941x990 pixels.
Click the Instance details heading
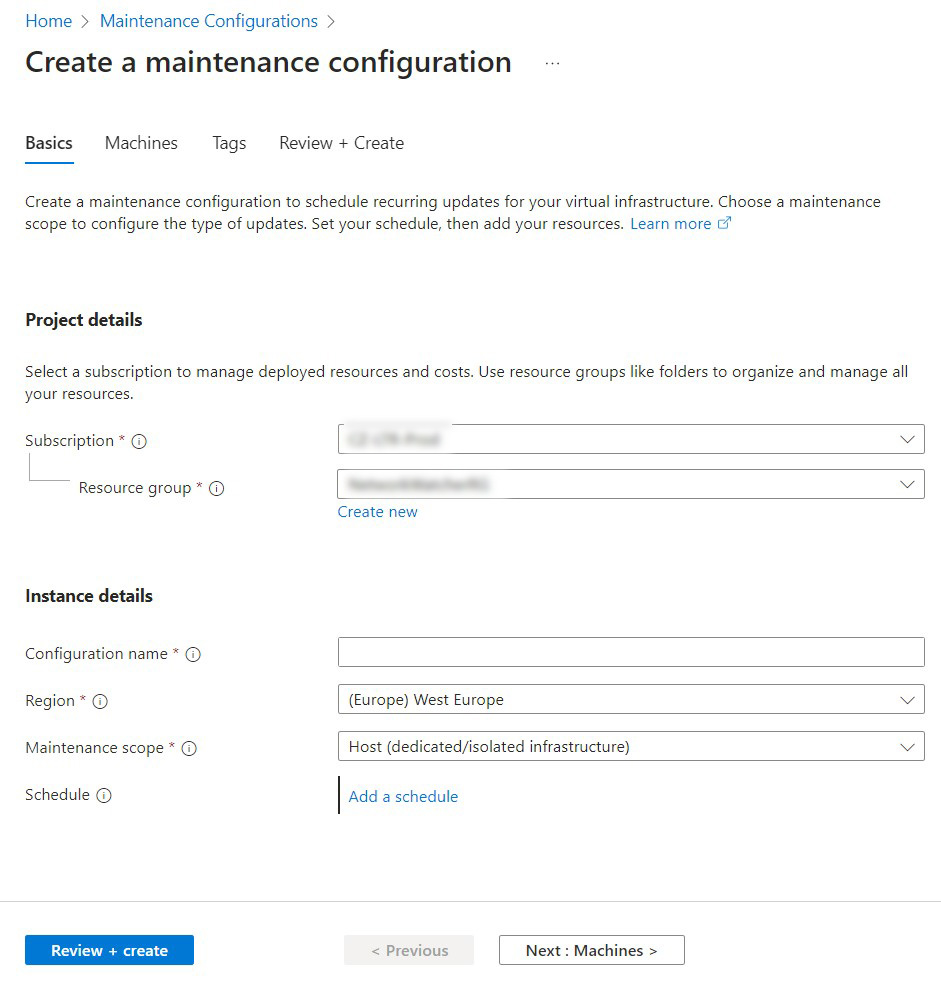pos(89,596)
